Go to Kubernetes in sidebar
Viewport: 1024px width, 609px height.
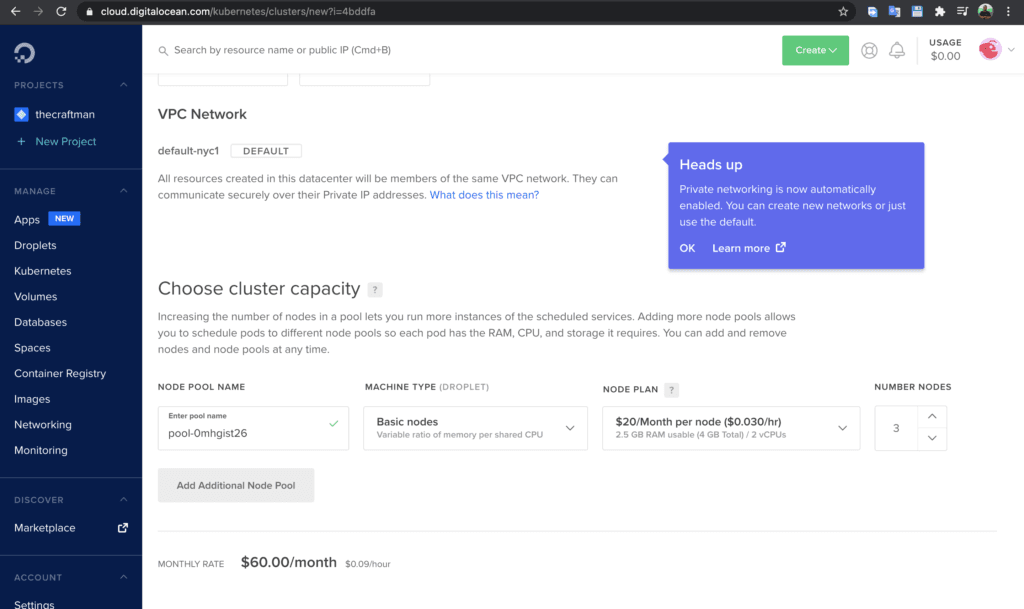click(42, 271)
